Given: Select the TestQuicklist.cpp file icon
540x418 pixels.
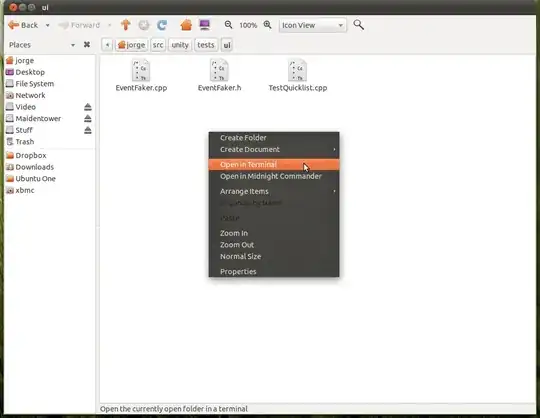Looking at the screenshot, I should point(298,71).
